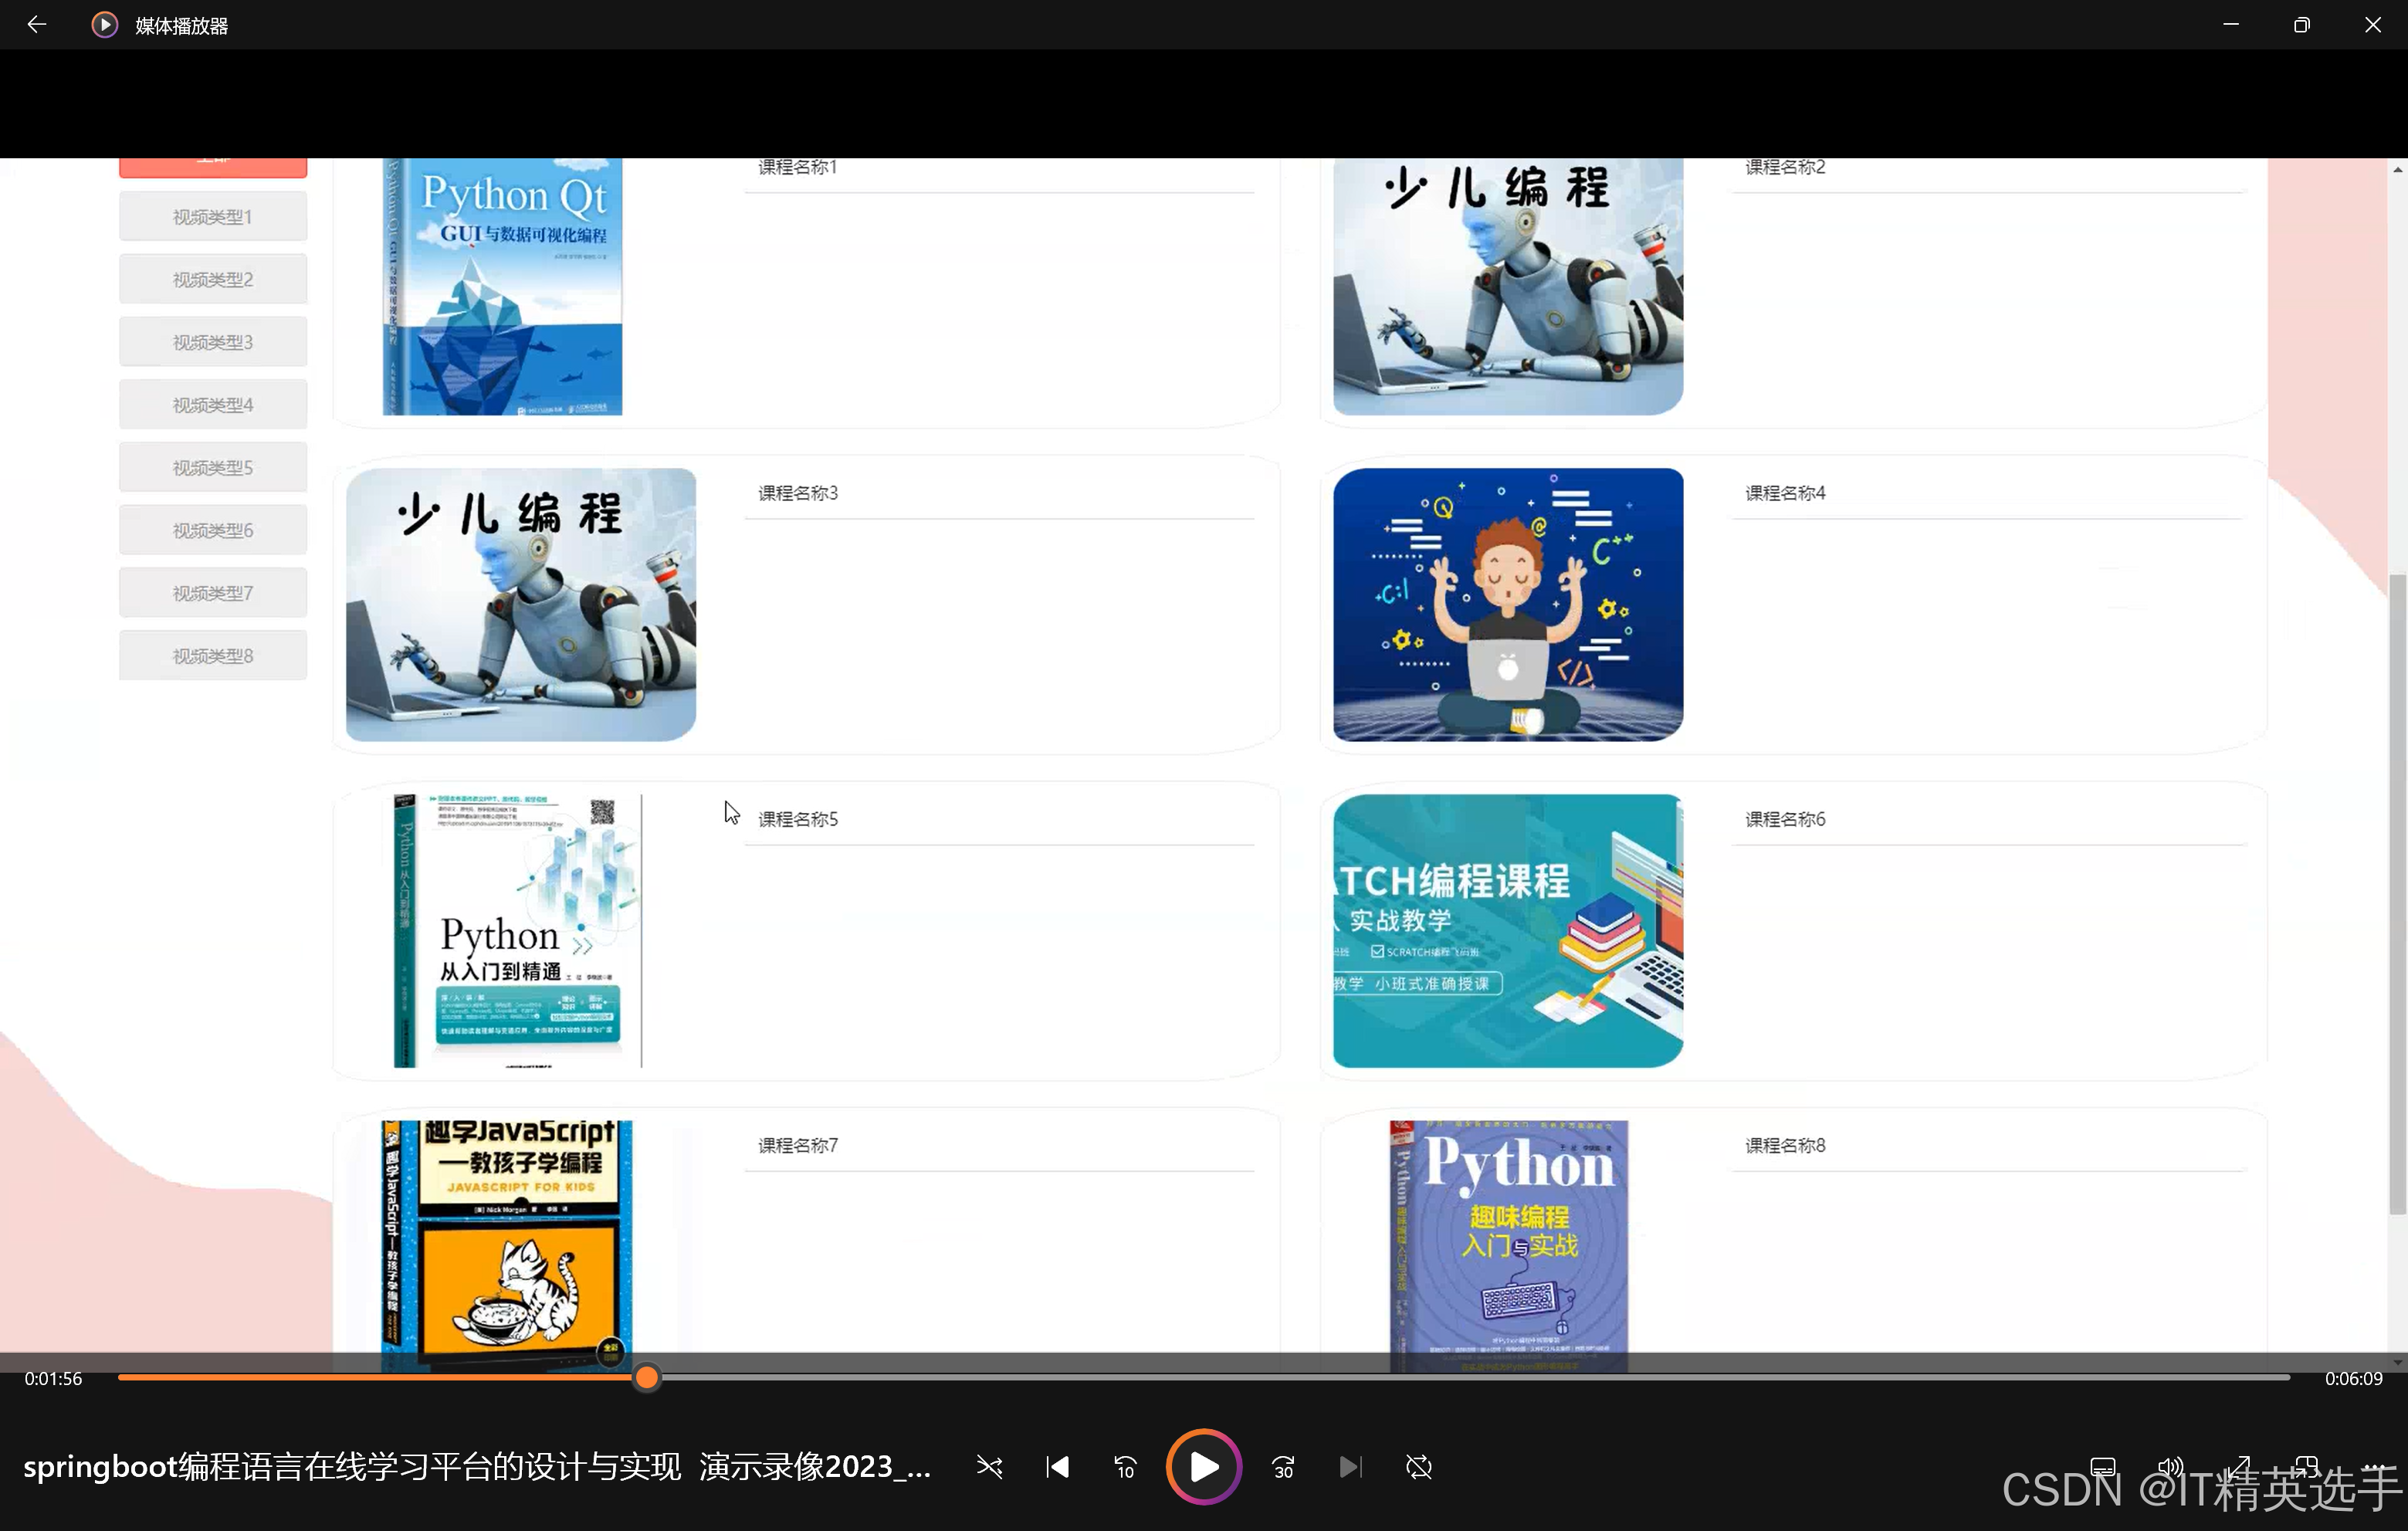Select the 视频类型5 category
2408x1531 pixels.
tap(213, 467)
